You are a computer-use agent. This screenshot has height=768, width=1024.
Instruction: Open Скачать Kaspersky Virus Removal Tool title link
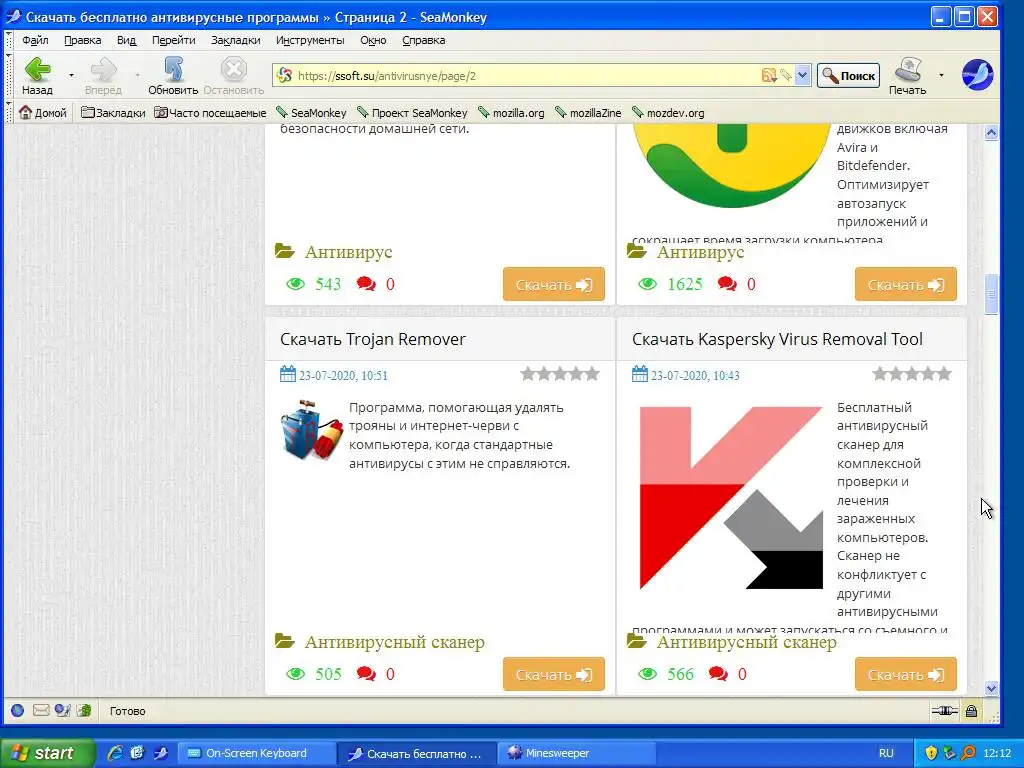777,339
